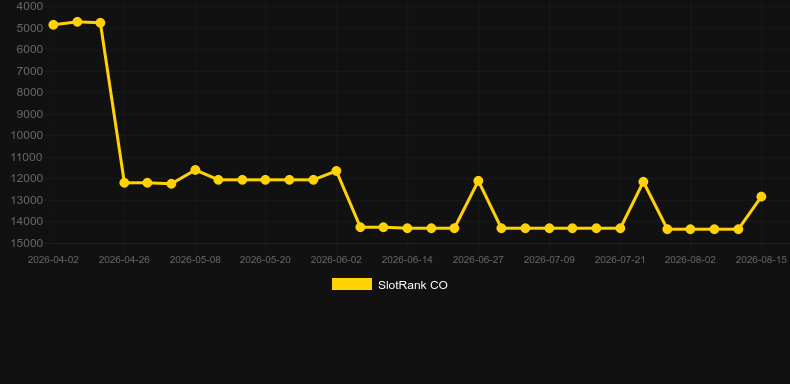Click x-axis date label 2026-08-15

point(761,260)
